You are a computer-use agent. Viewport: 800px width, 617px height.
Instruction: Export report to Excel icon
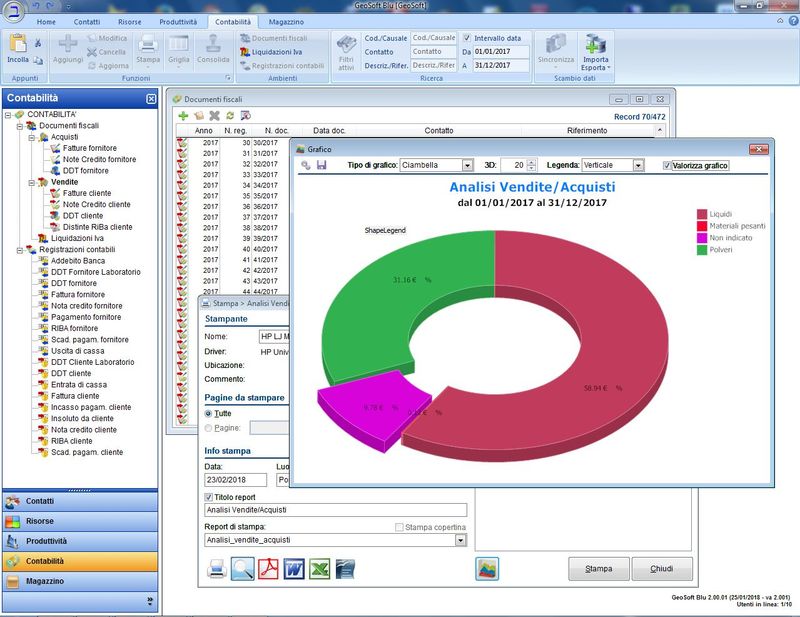click(x=319, y=569)
